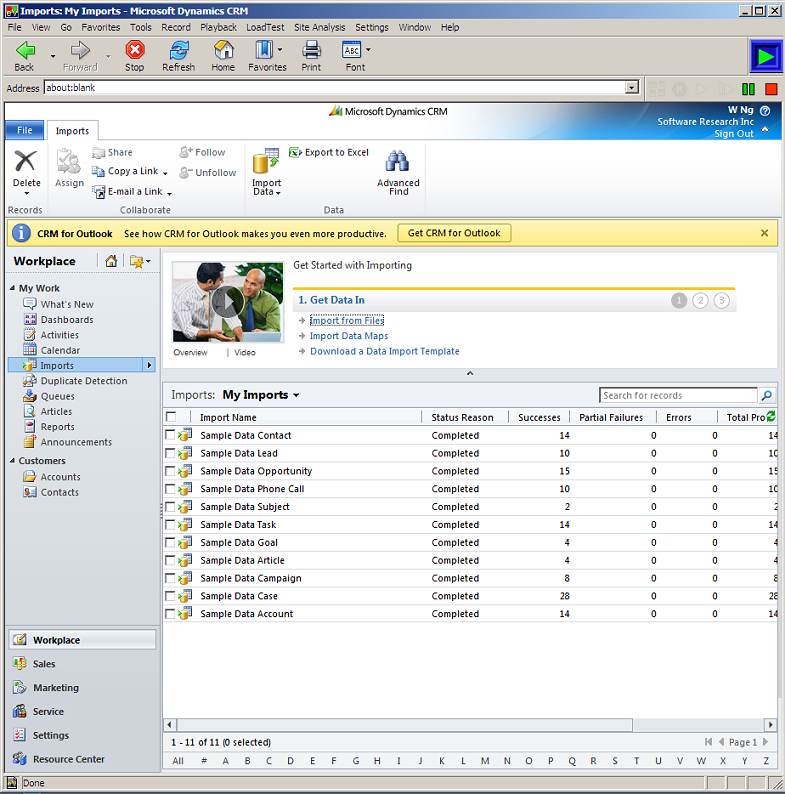785x794 pixels.
Task: Click the Home toolbar icon
Action: [223, 50]
